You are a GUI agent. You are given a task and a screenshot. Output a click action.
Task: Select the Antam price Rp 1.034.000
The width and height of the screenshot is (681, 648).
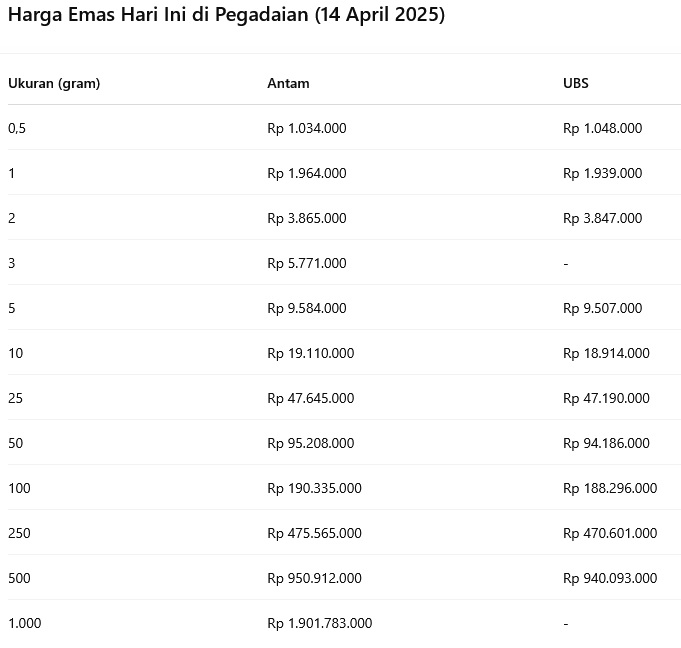307,128
